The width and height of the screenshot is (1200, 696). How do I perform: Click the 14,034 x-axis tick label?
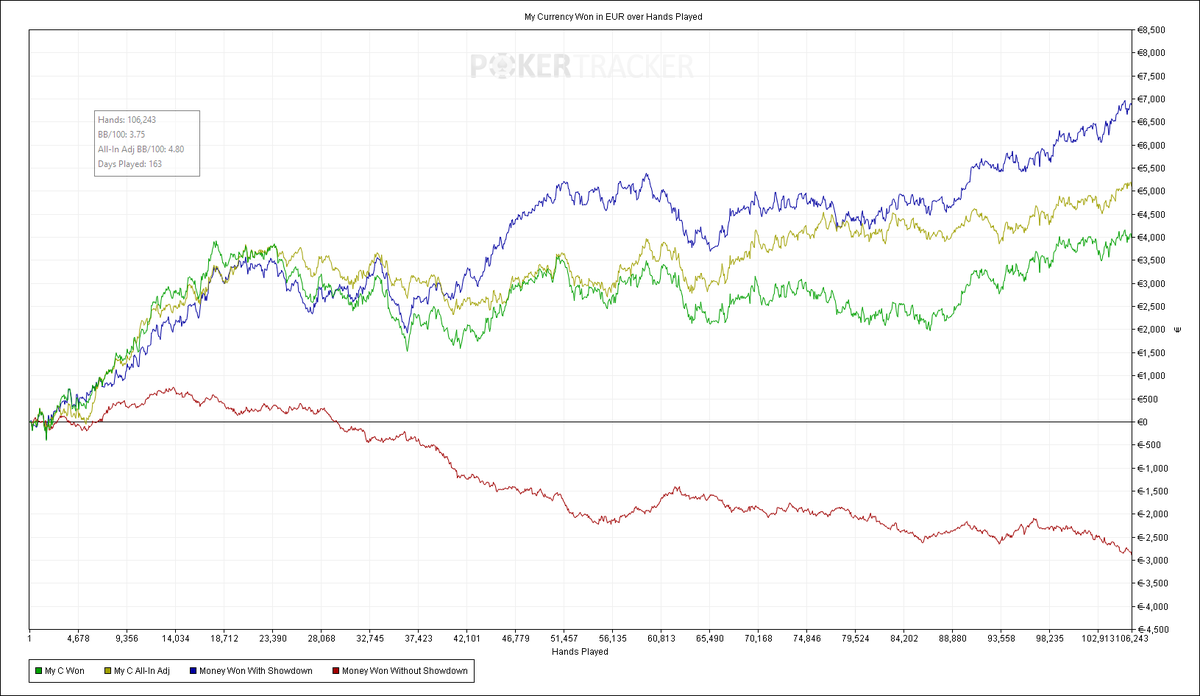click(x=176, y=637)
